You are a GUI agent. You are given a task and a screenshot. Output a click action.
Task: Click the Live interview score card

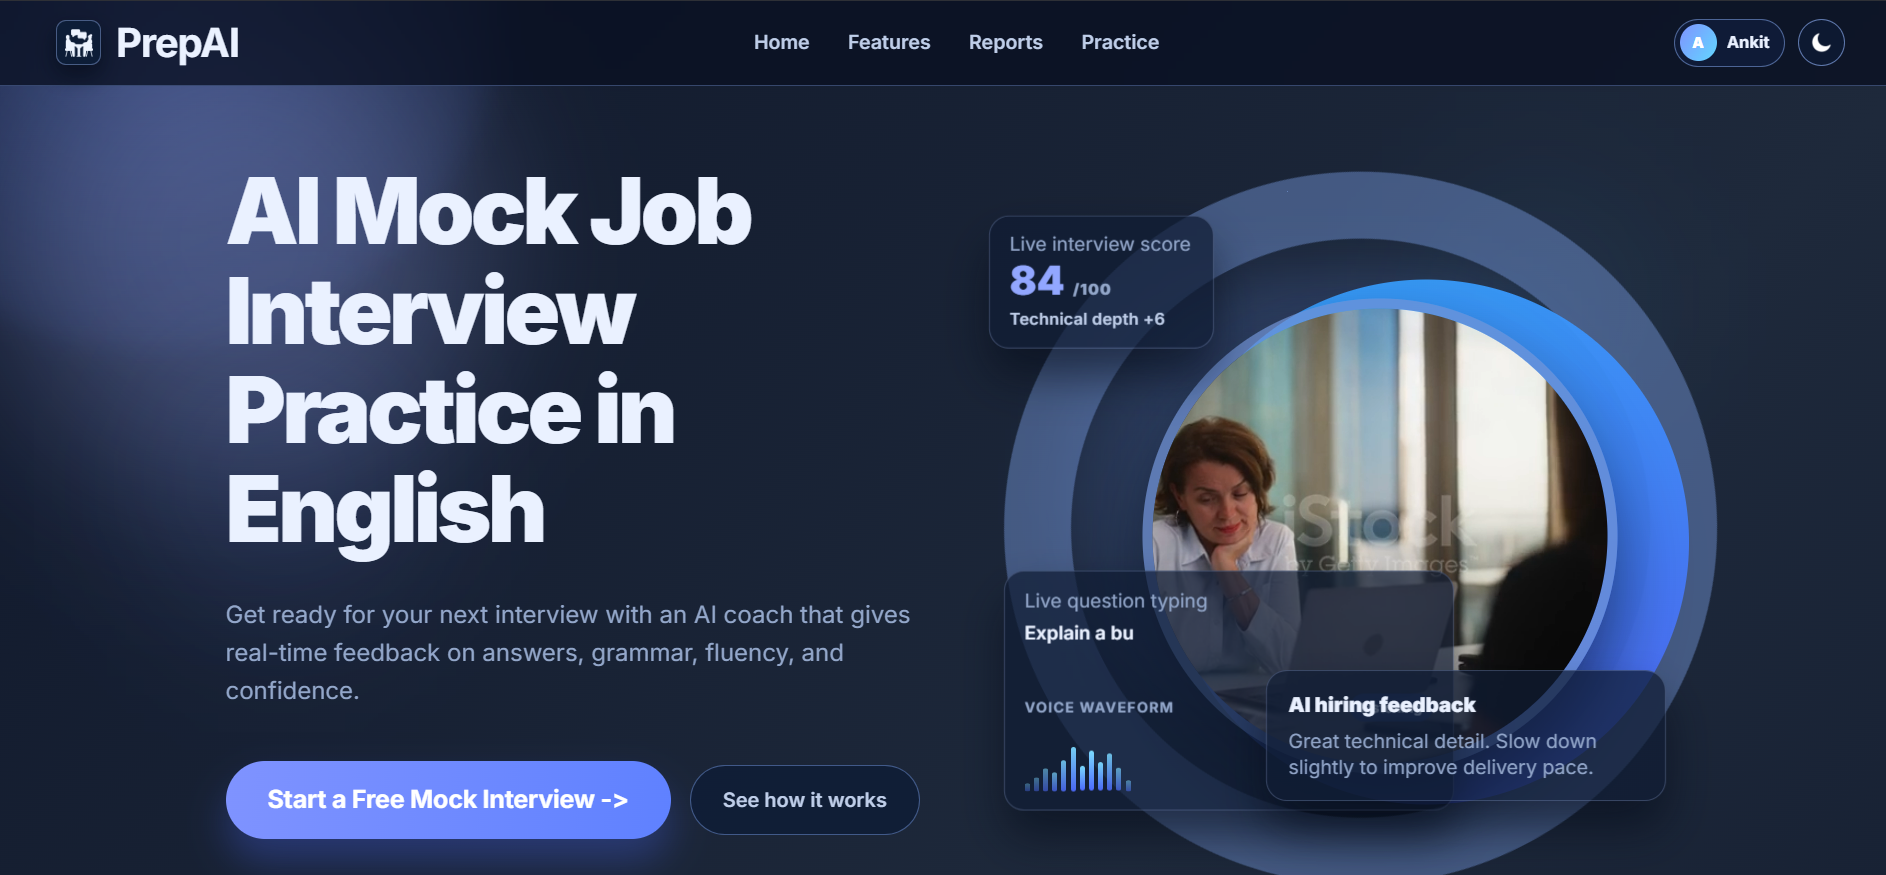[1101, 283]
